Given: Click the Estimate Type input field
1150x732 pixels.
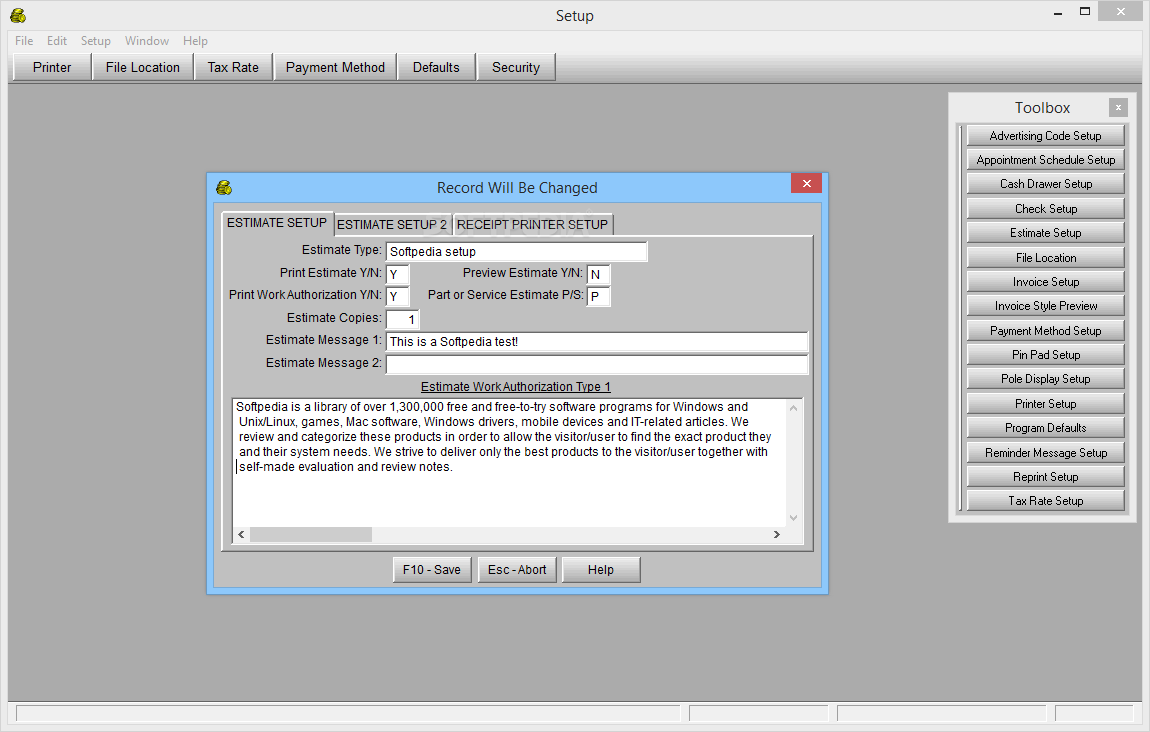Looking at the screenshot, I should pyautogui.click(x=516, y=252).
